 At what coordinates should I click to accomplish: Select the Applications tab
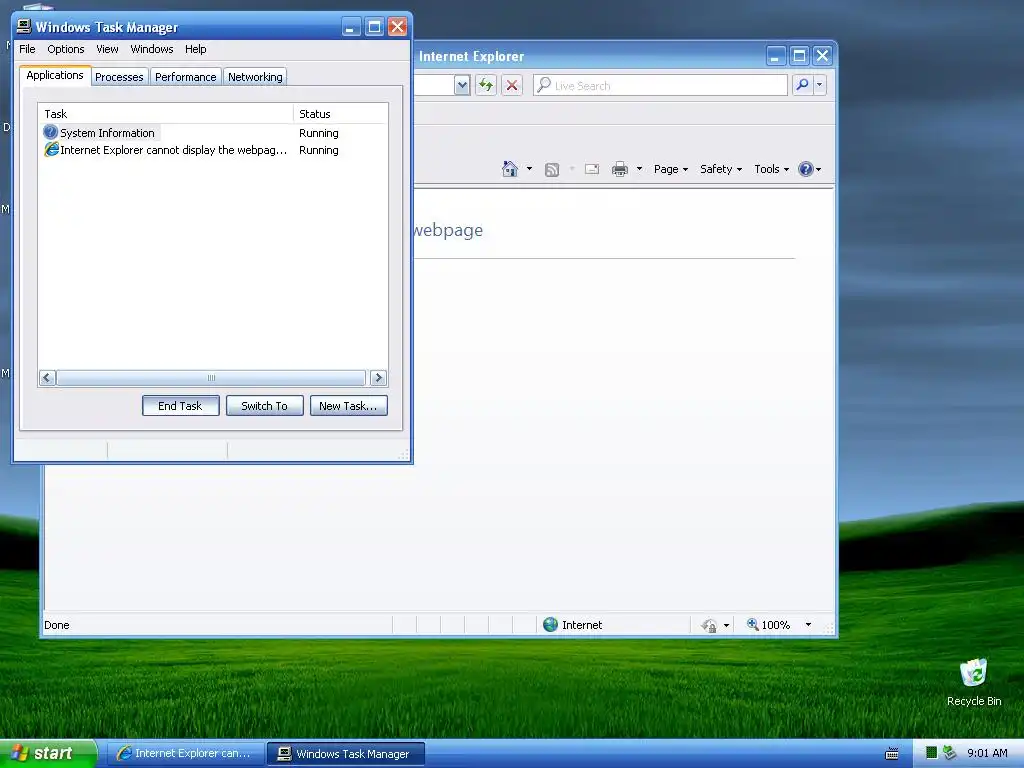55,75
